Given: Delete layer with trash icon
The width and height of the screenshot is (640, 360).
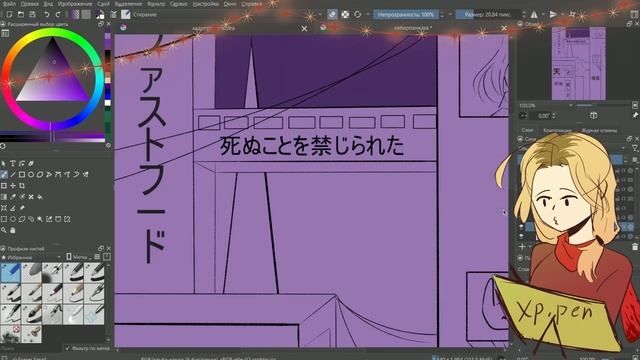Looking at the screenshot, I should point(635,247).
